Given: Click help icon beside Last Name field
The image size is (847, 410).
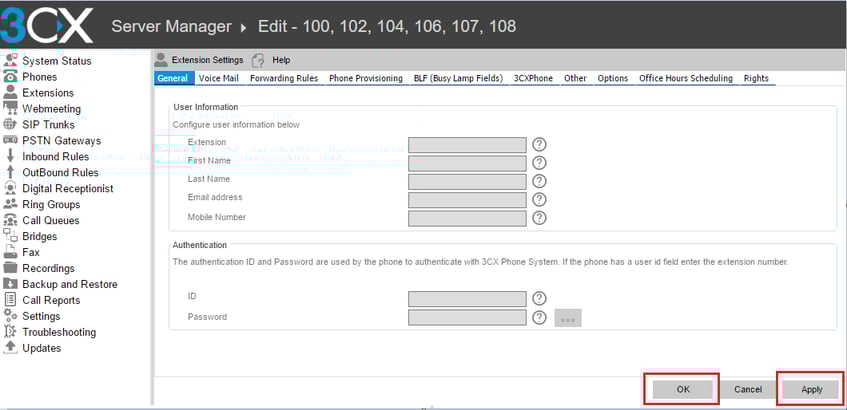Looking at the screenshot, I should pyautogui.click(x=539, y=181).
